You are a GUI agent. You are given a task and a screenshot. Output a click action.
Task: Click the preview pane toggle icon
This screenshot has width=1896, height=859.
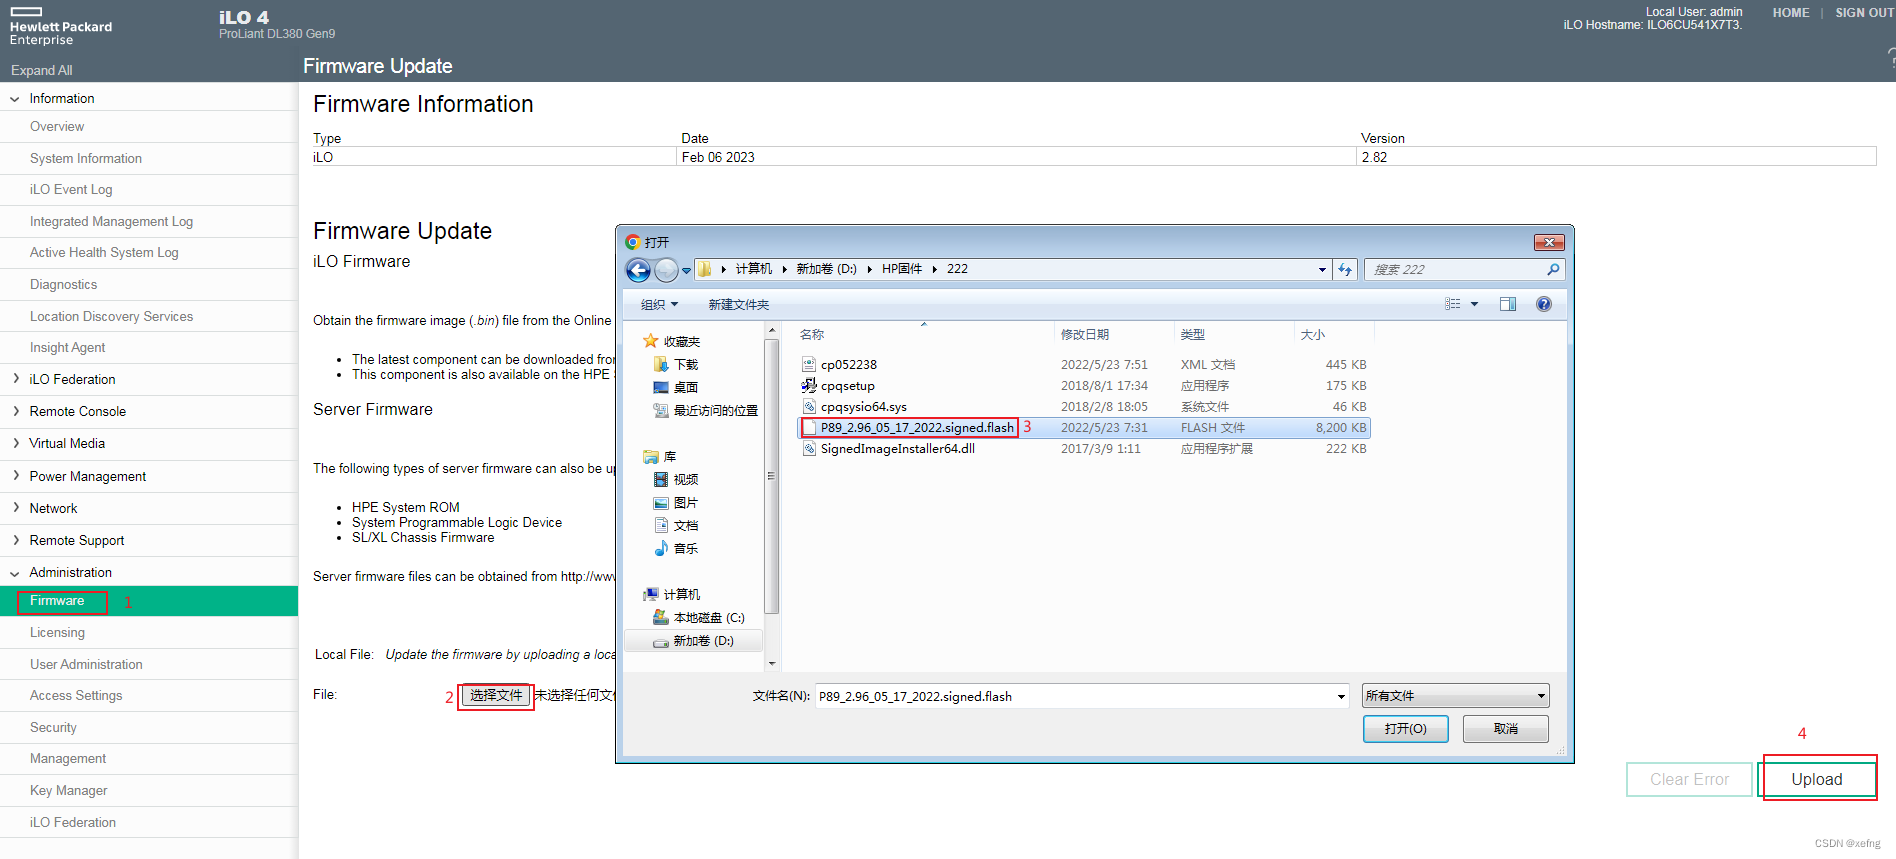[x=1508, y=304]
